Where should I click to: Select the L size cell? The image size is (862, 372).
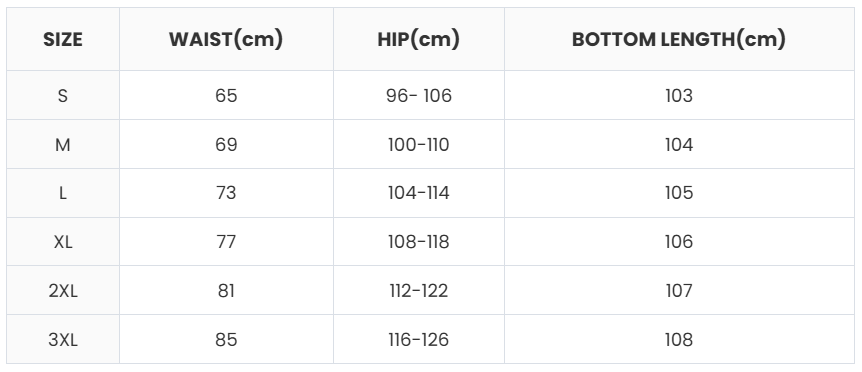(x=63, y=193)
